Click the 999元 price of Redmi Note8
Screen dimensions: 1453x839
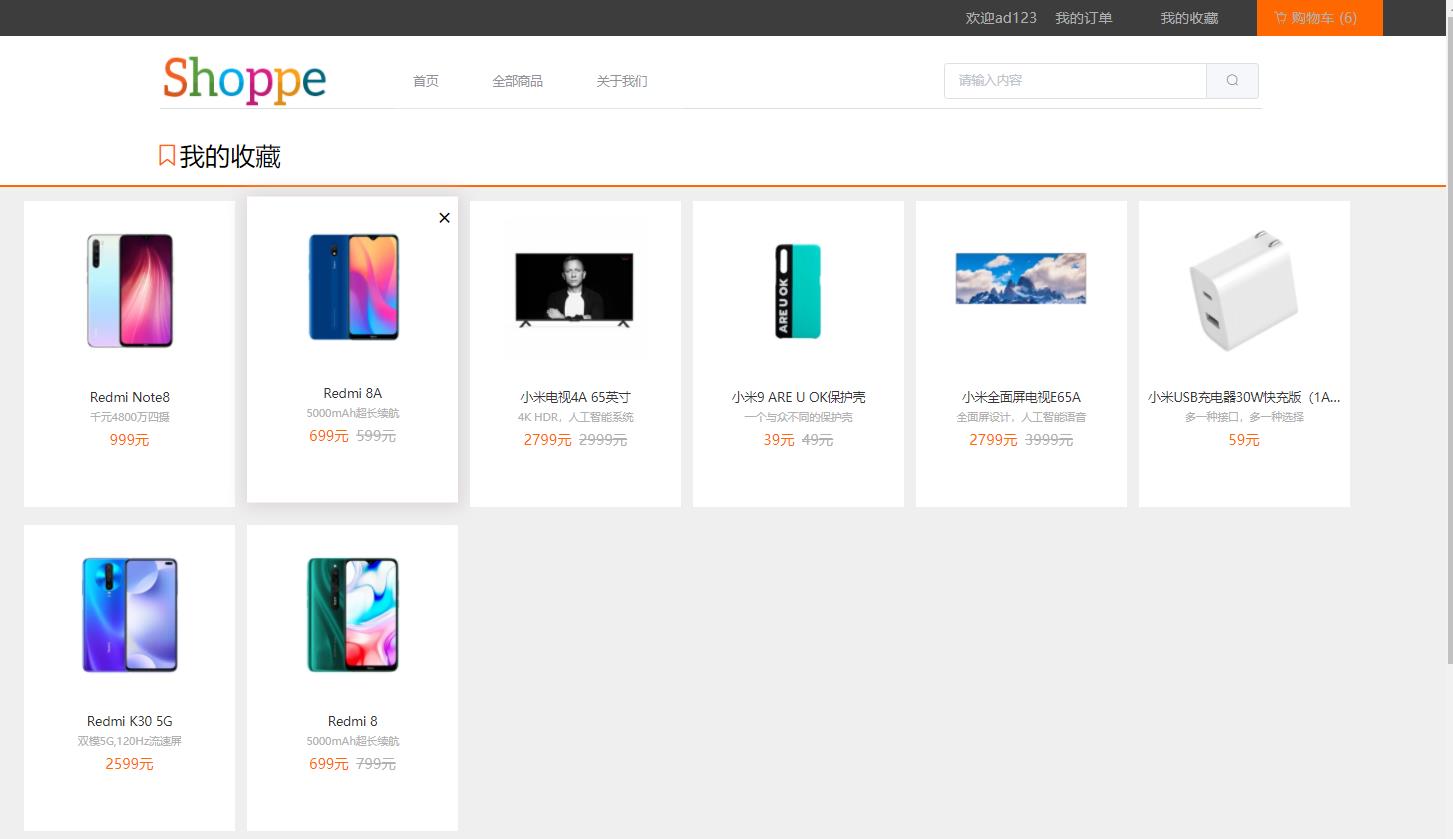click(x=130, y=440)
